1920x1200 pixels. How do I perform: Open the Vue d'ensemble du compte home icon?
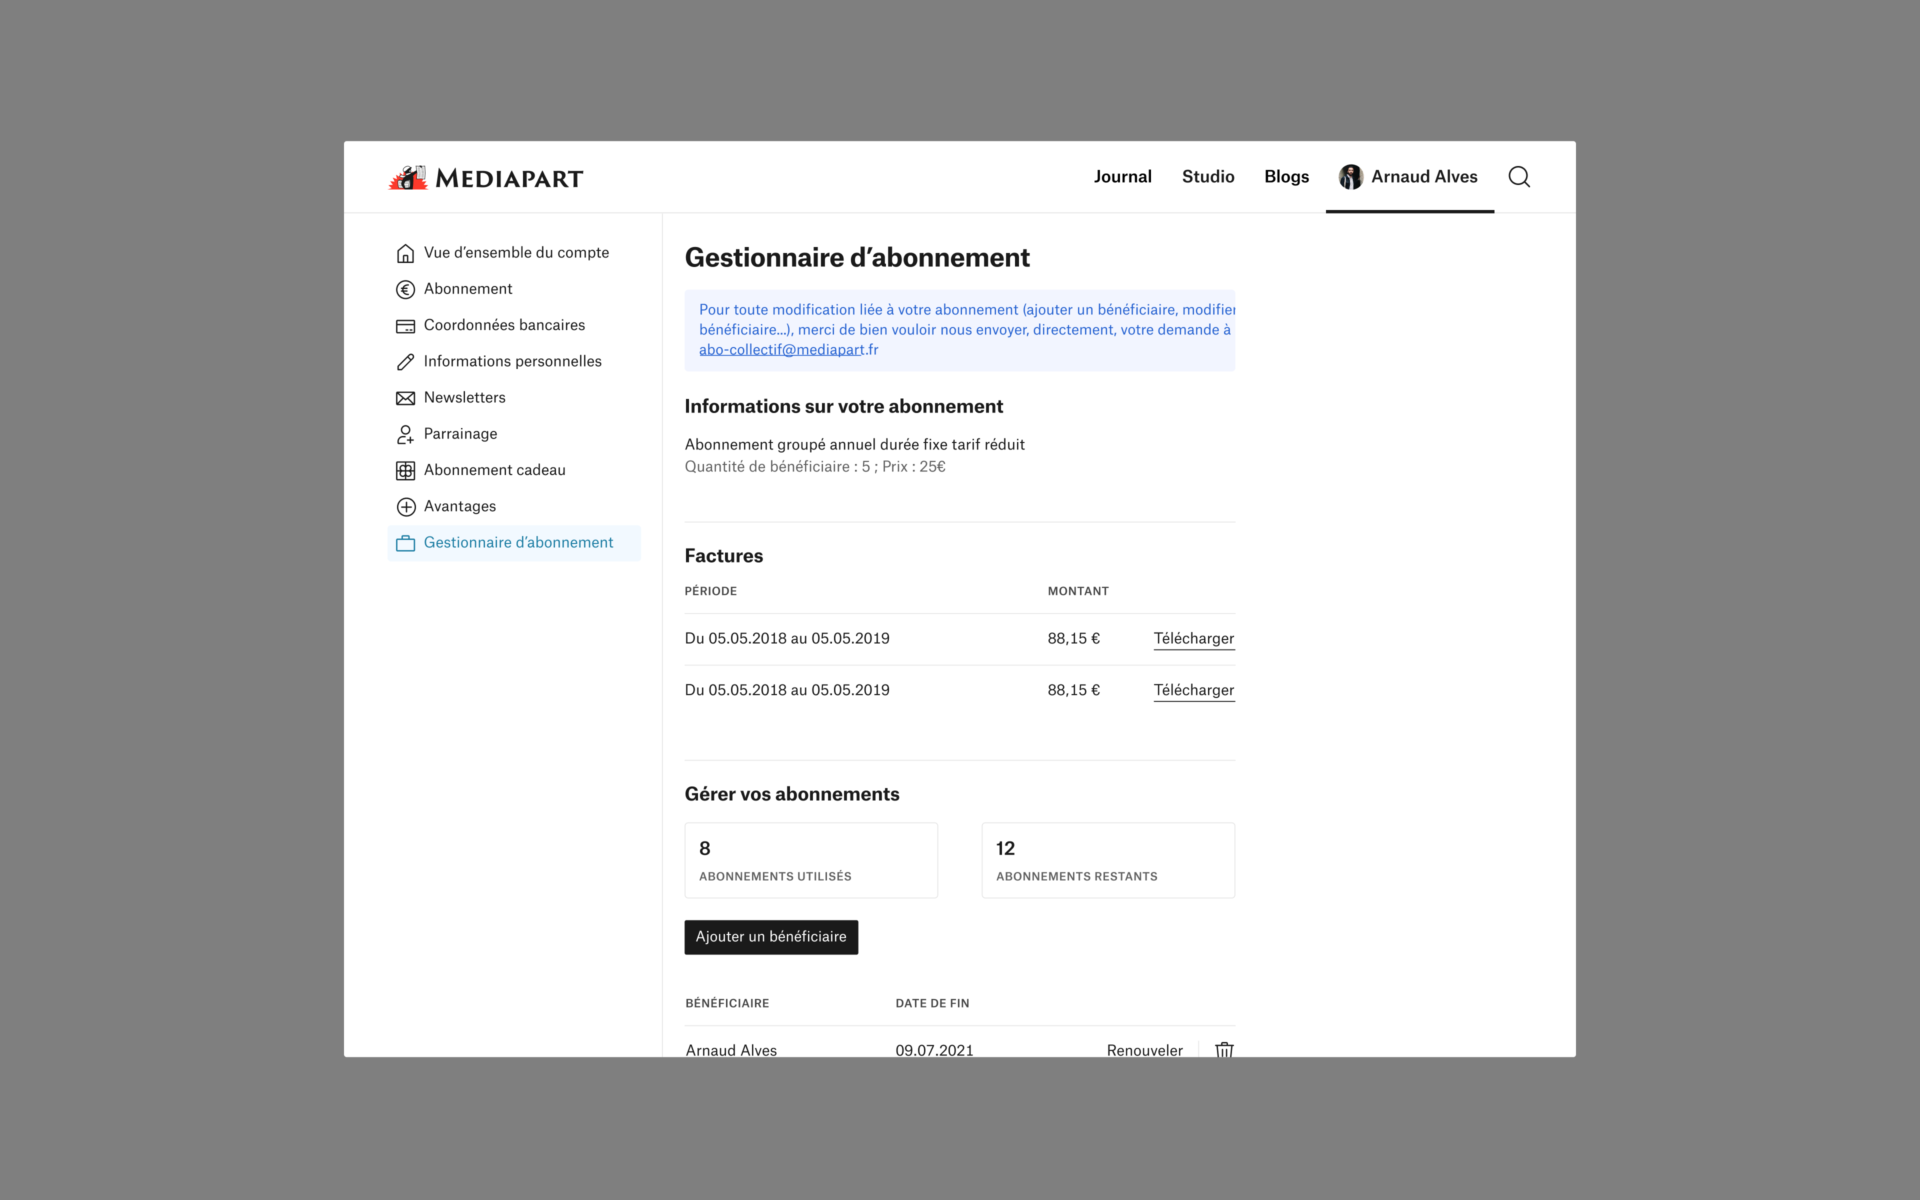(405, 252)
